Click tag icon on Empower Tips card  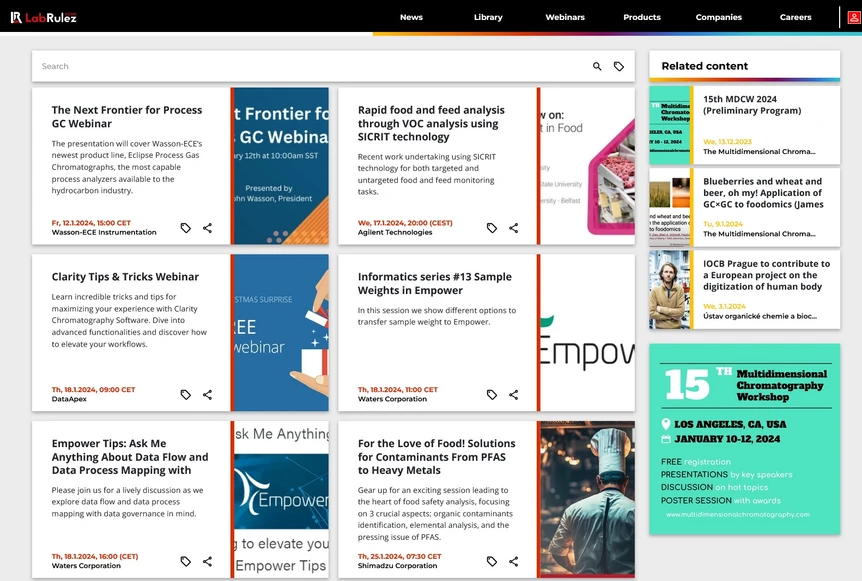pos(186,561)
